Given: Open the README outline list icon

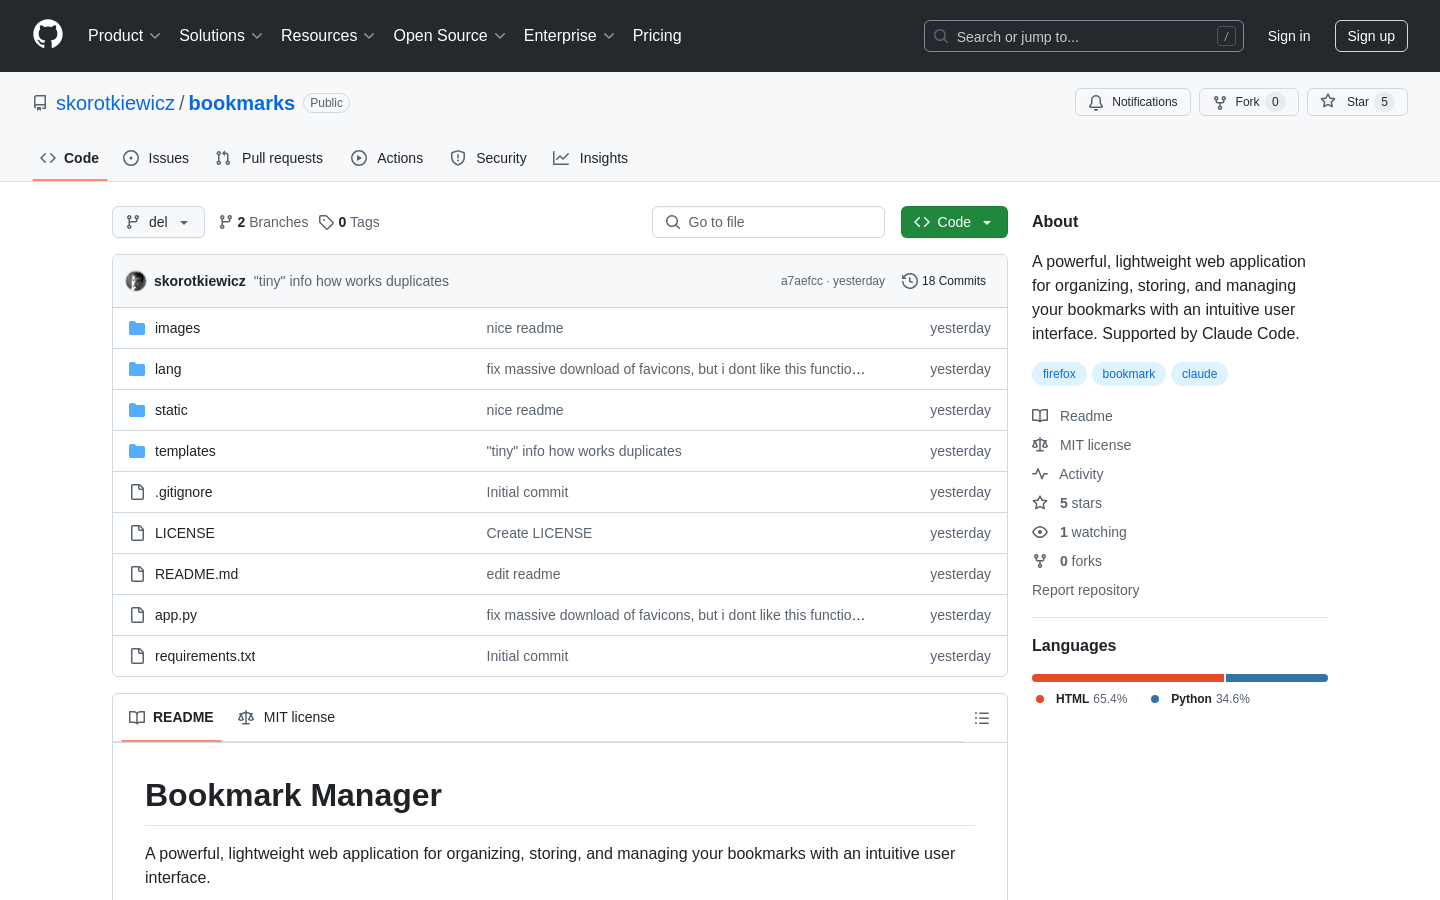Looking at the screenshot, I should click(x=982, y=718).
